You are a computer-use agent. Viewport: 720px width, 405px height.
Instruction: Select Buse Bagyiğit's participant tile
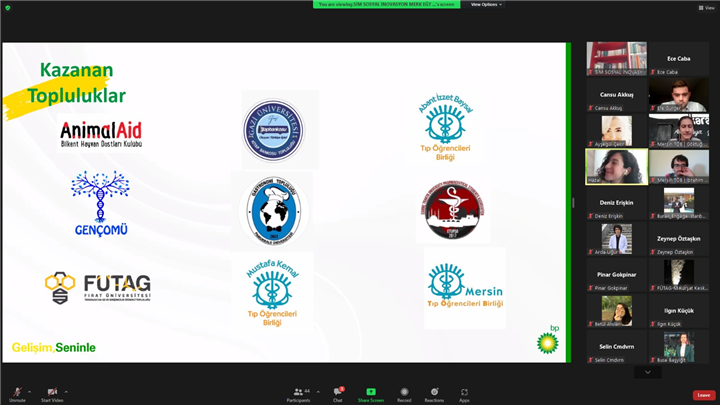[679, 347]
